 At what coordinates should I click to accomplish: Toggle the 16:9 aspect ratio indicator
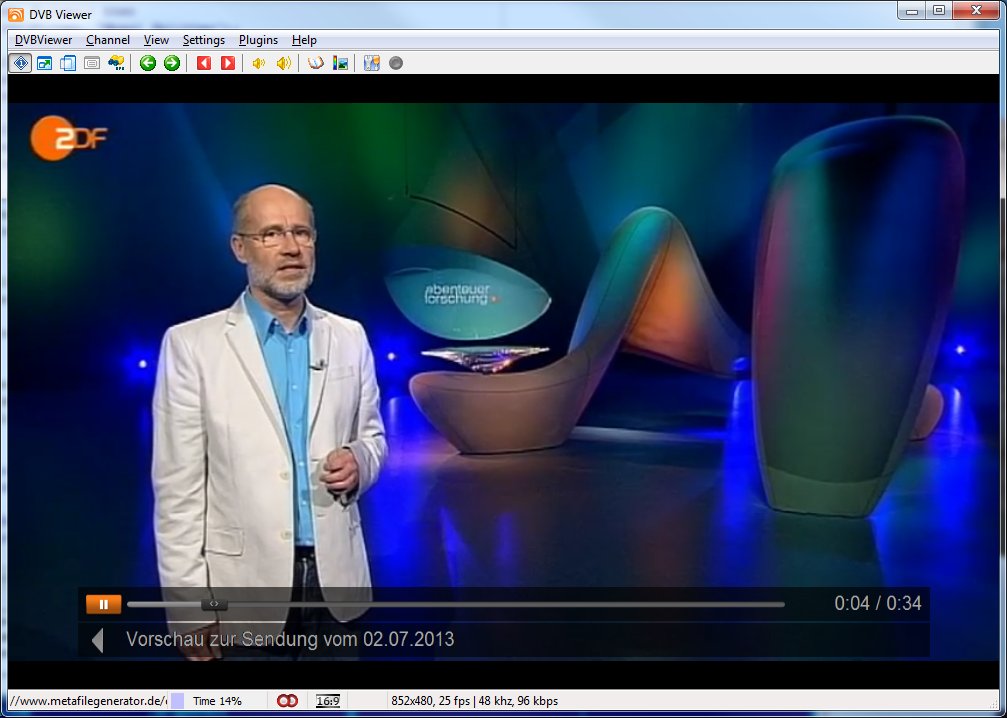pyautogui.click(x=327, y=701)
